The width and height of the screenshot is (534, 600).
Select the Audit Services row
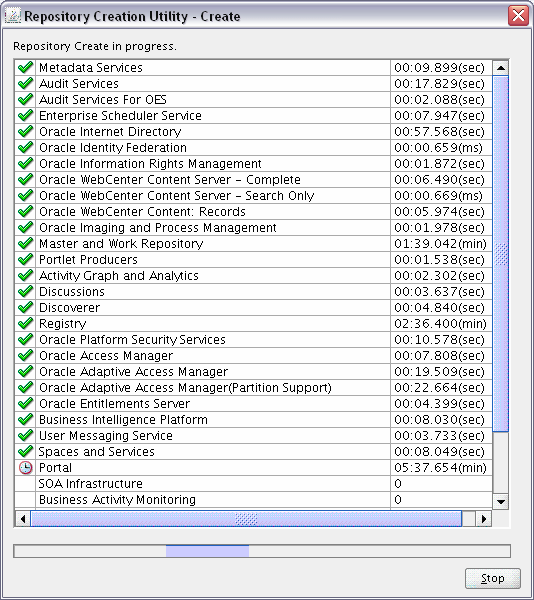(254, 84)
